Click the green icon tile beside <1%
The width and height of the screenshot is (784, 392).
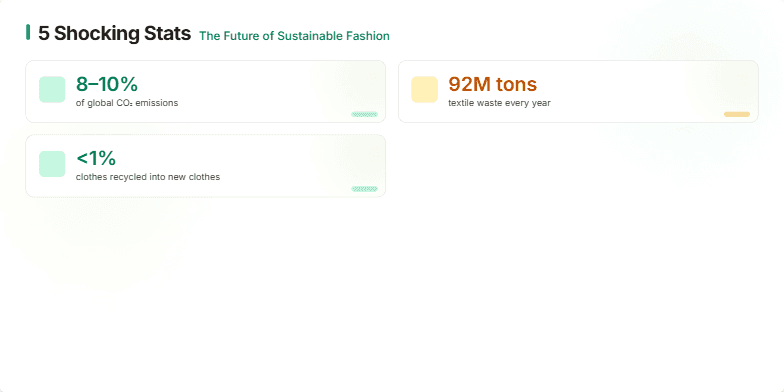52,164
